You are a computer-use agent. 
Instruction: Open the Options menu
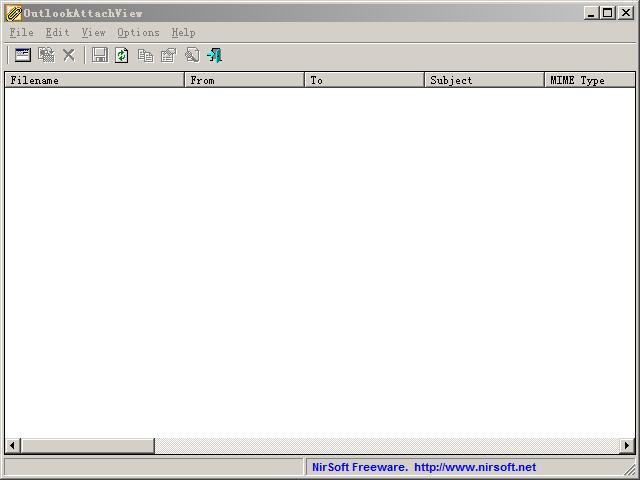click(138, 32)
